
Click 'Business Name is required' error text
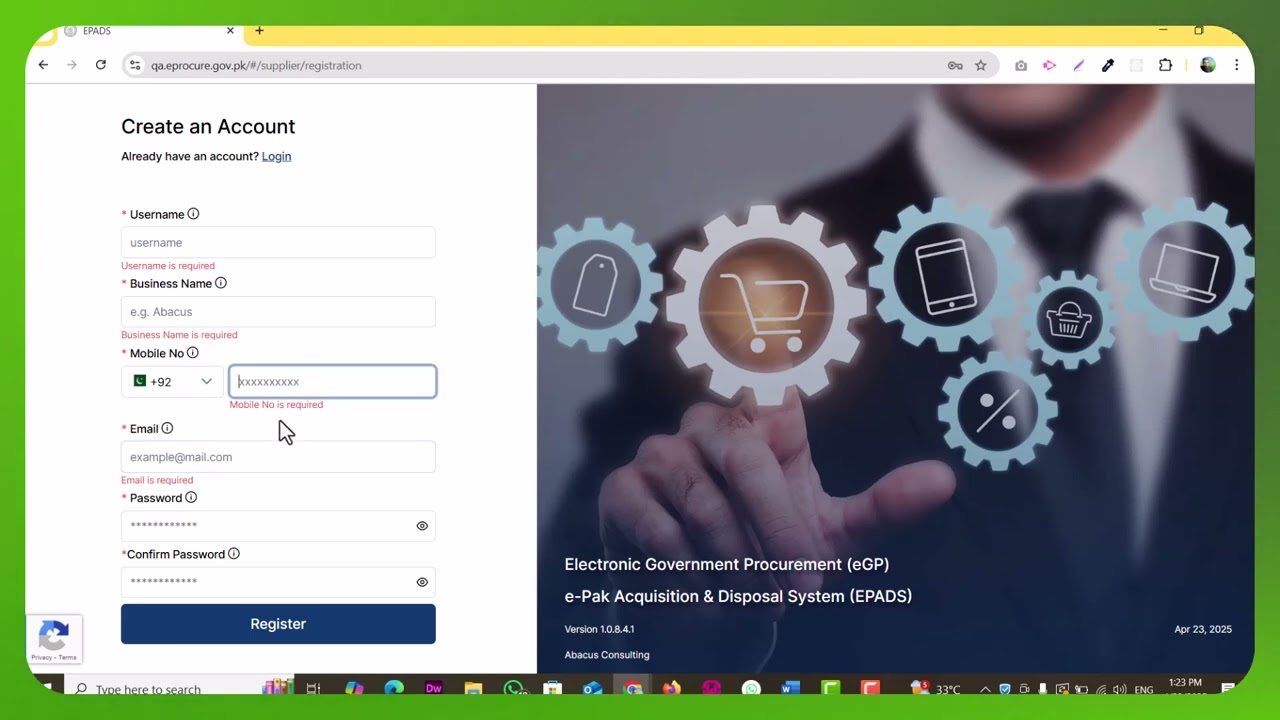tap(179, 335)
